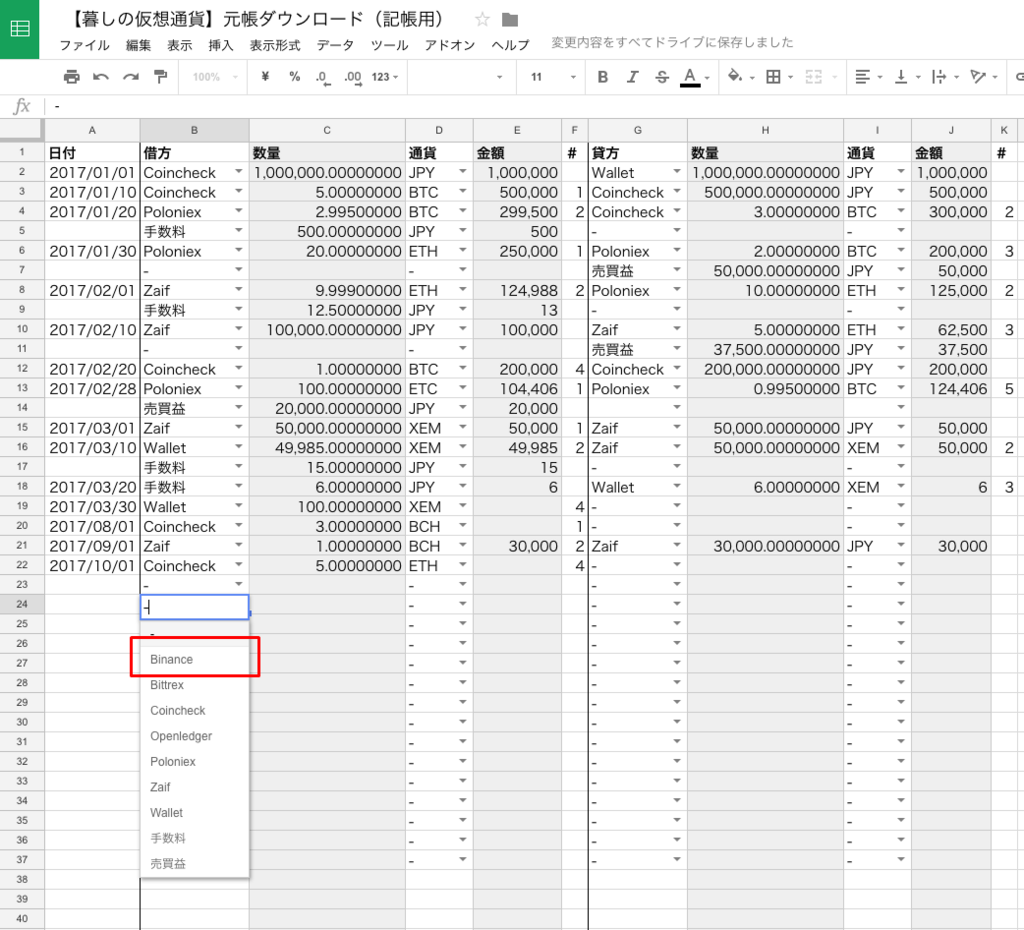Expand the B21 Zaif cell dropdown

[x=238, y=545]
